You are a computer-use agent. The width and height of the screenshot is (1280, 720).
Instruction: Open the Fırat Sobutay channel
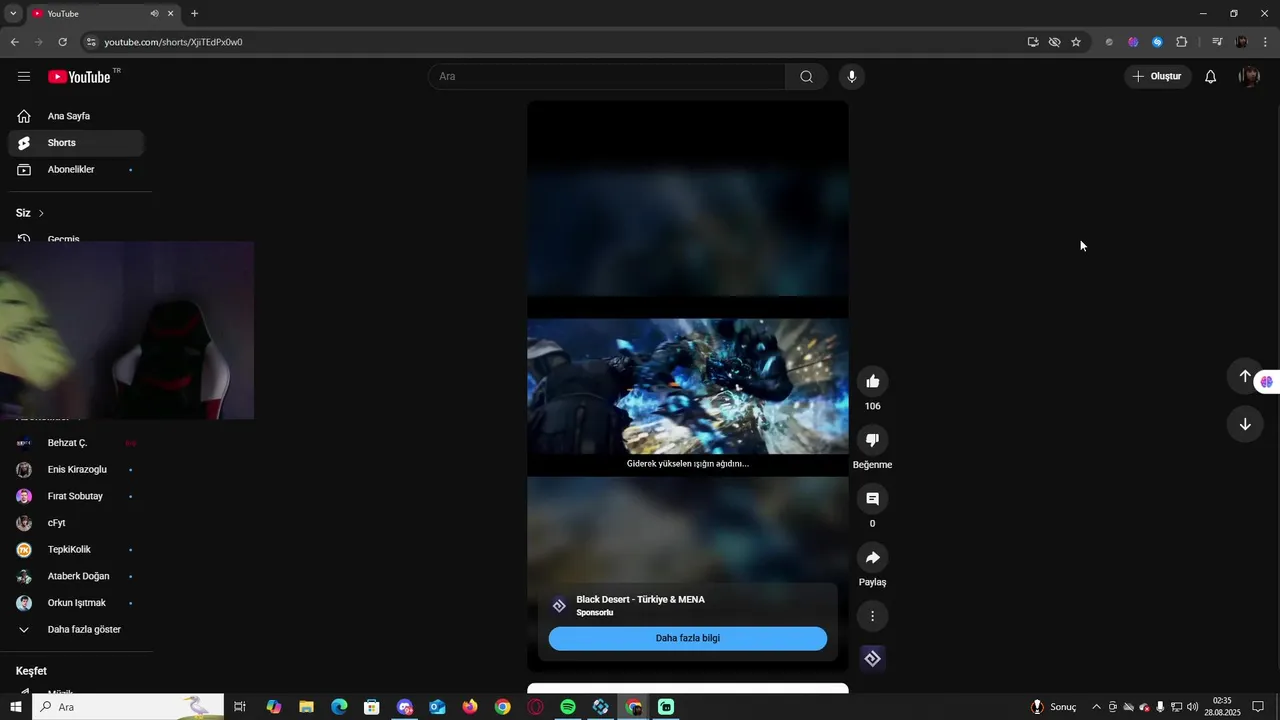pos(76,496)
